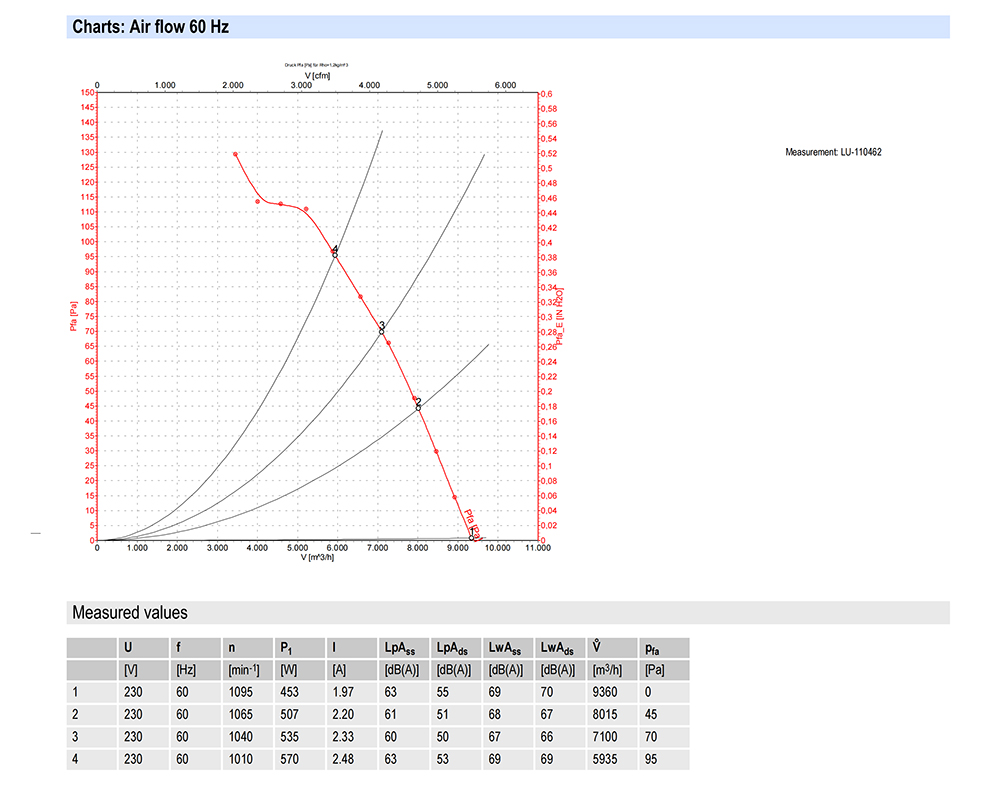Viewport: 1000px width, 785px height.
Task: Click the "Pfa [Pa]" left axis label
Action: pyautogui.click(x=75, y=316)
